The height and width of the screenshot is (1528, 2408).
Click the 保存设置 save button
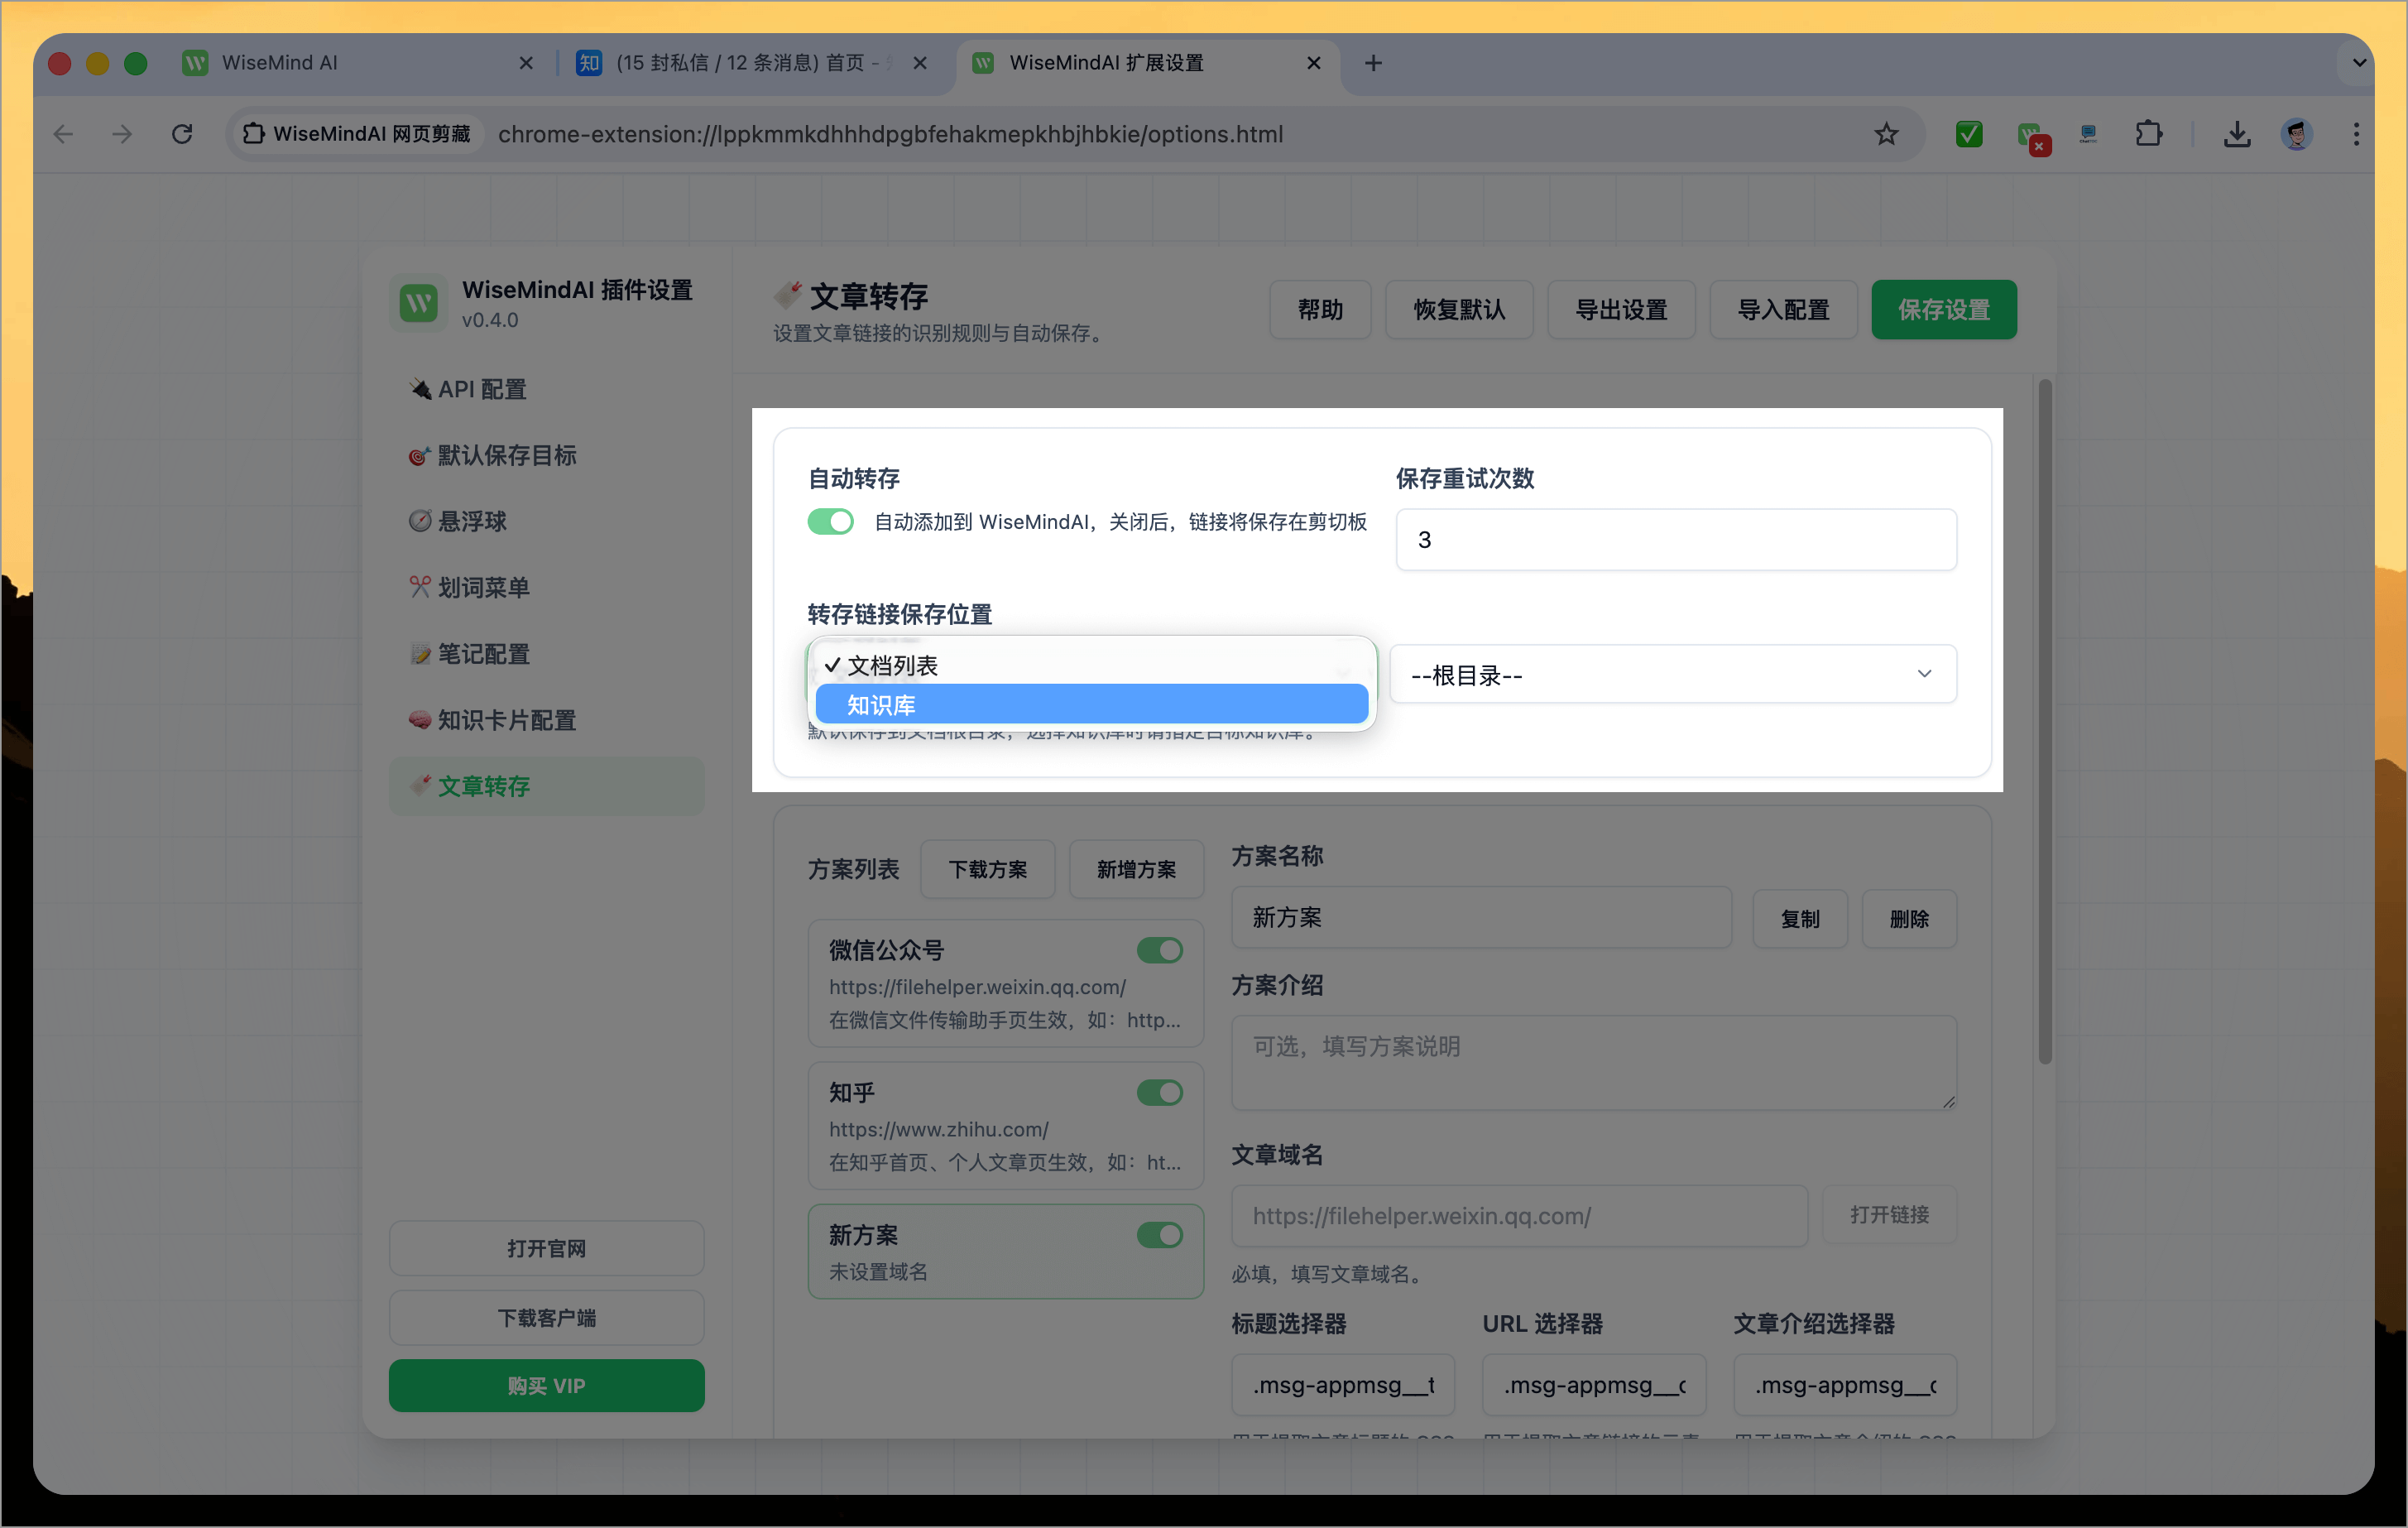[x=1943, y=309]
